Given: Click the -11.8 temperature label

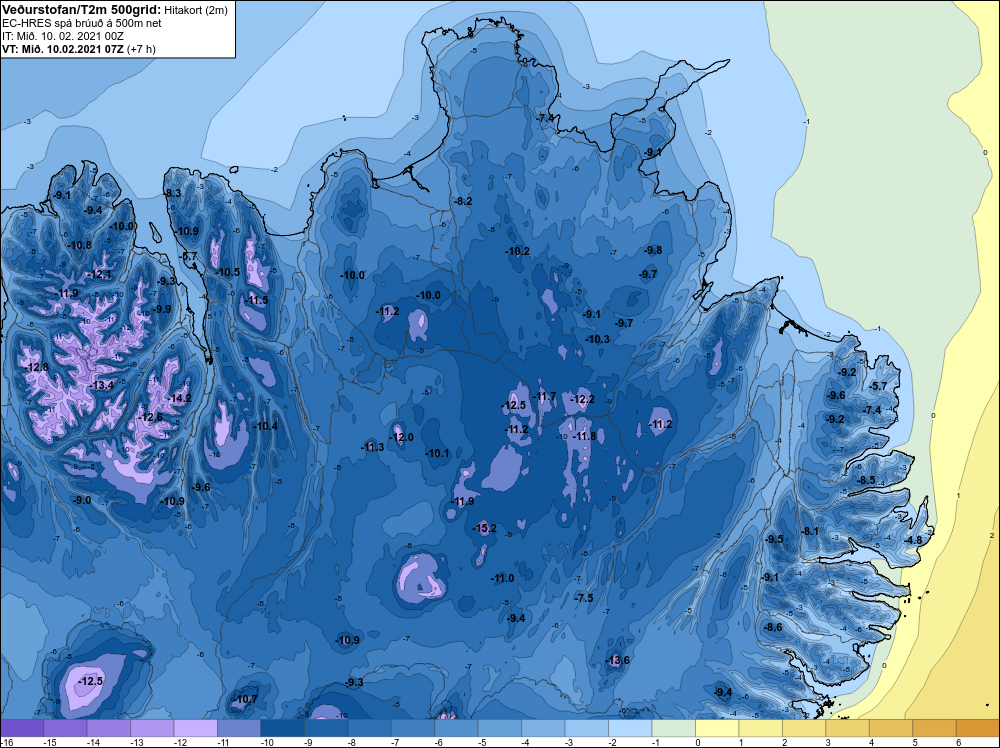Looking at the screenshot, I should [x=584, y=436].
